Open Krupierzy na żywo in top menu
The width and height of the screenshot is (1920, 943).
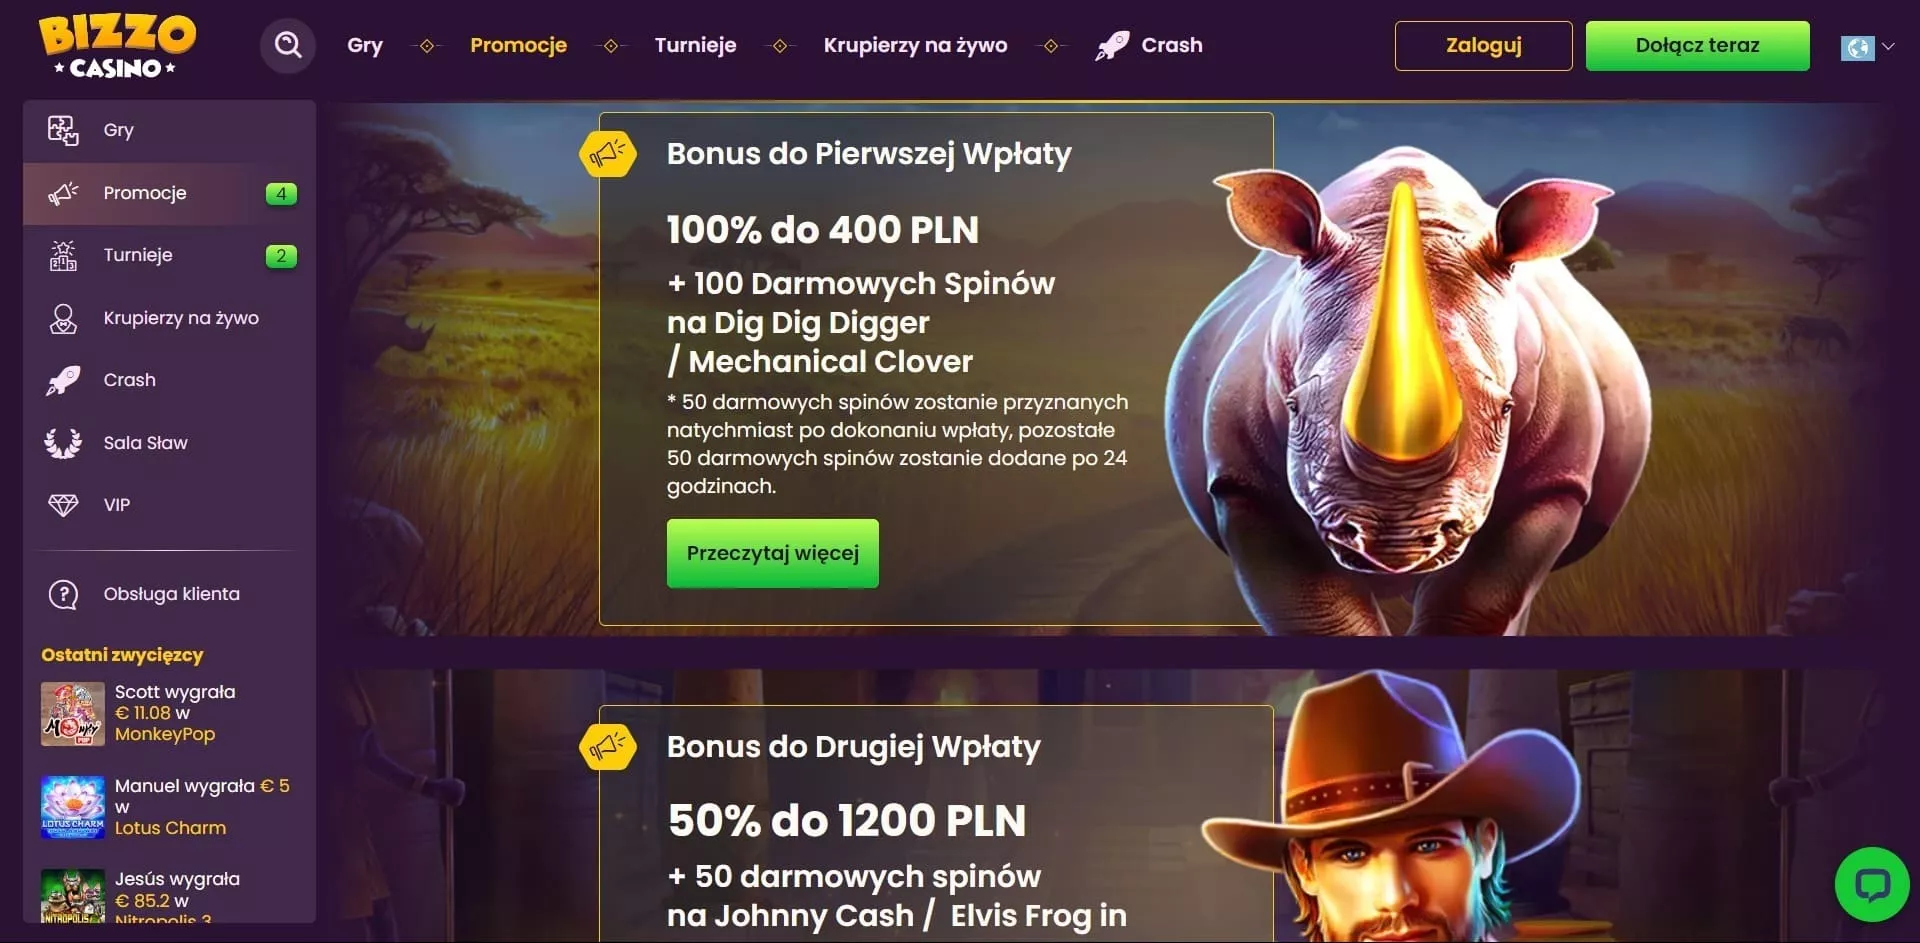[x=915, y=45]
